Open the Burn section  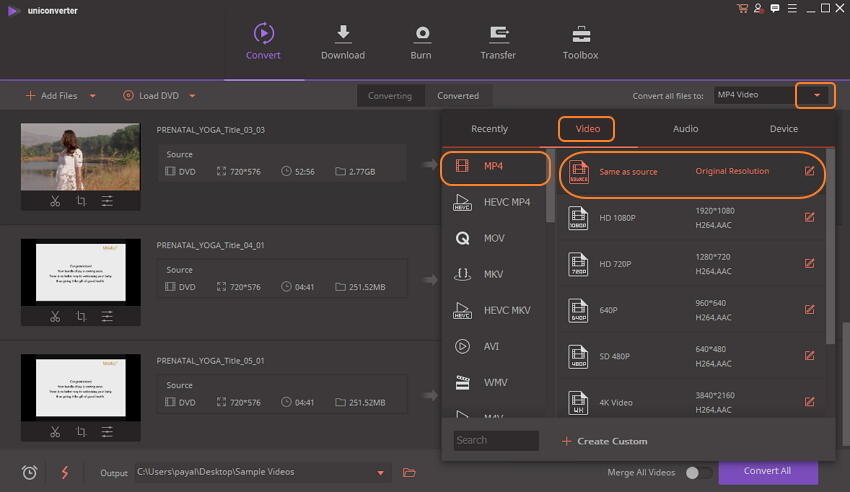pyautogui.click(x=421, y=41)
